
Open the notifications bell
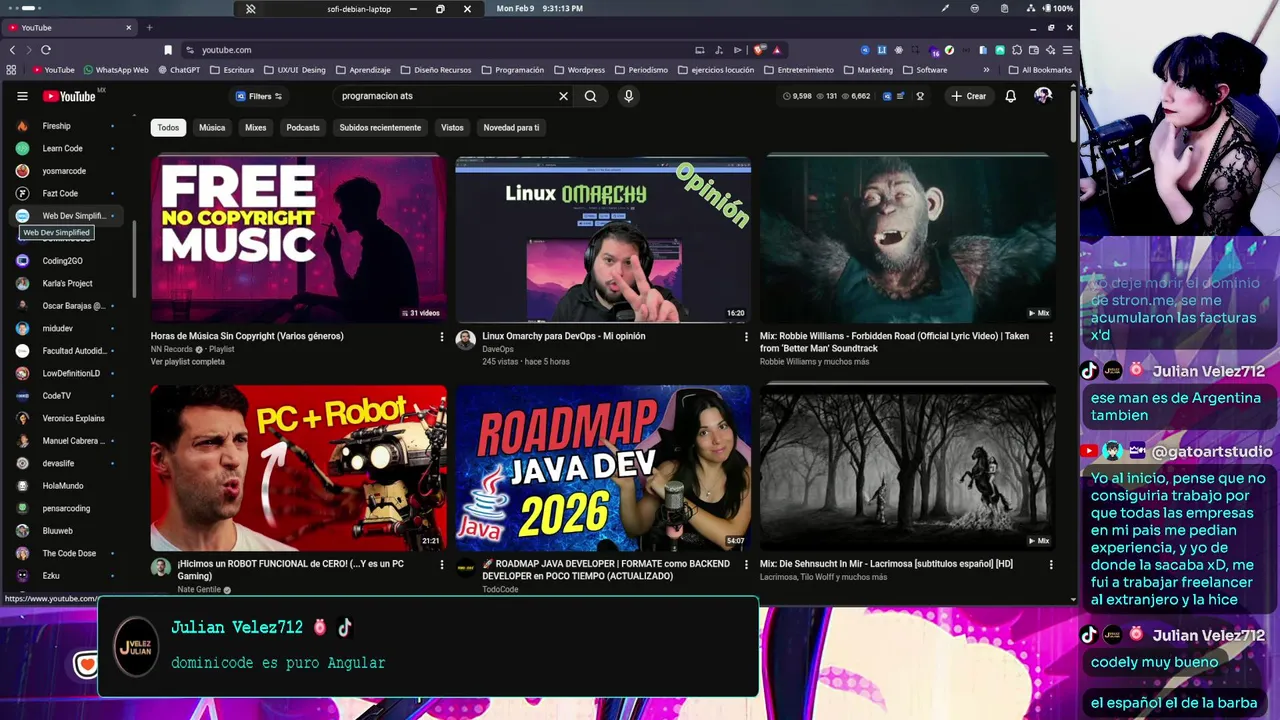pyautogui.click(x=1010, y=96)
